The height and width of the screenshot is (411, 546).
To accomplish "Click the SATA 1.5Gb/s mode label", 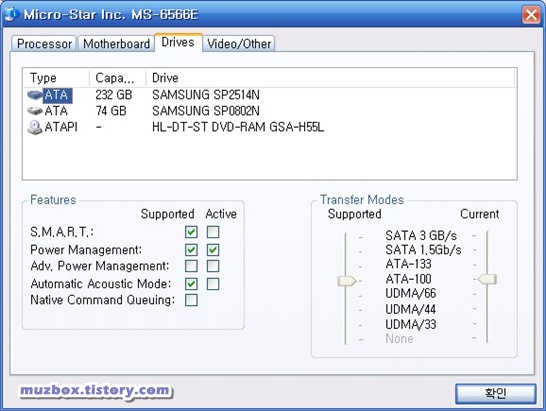I will click(x=423, y=250).
